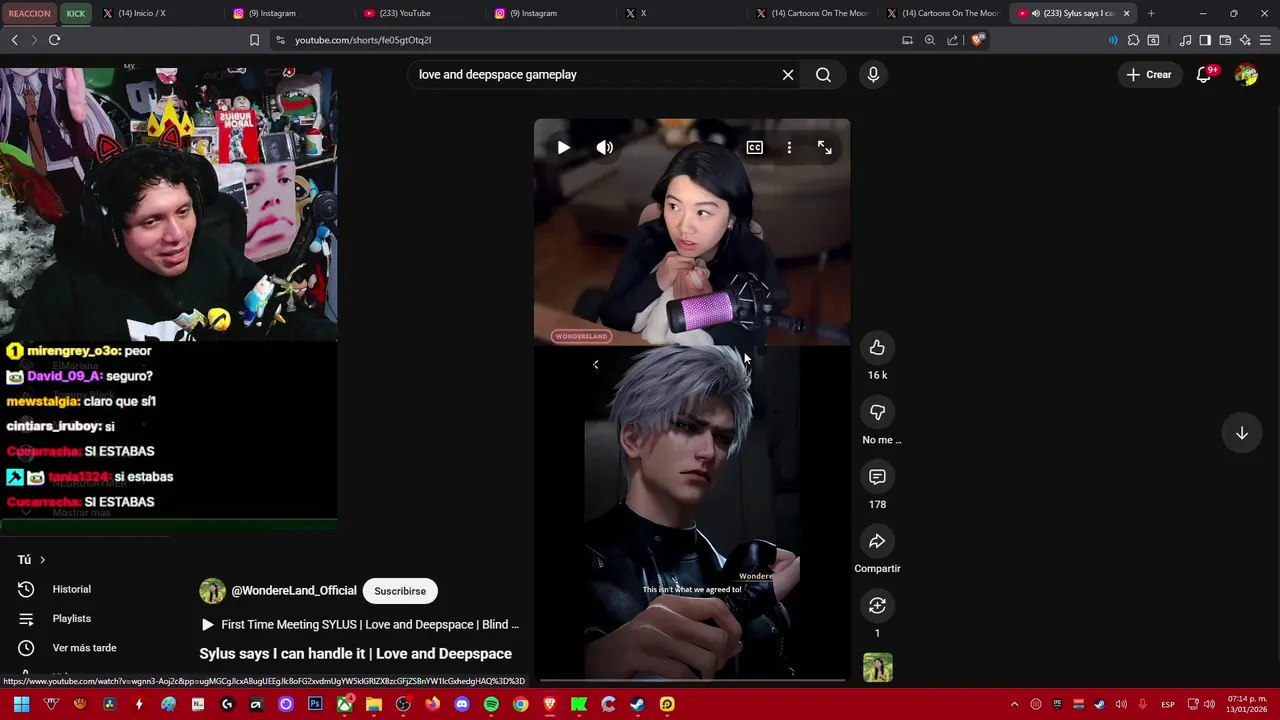Image resolution: width=1280 pixels, height=720 pixels.
Task: Open the sound source thumbnail below remix
Action: point(877,668)
